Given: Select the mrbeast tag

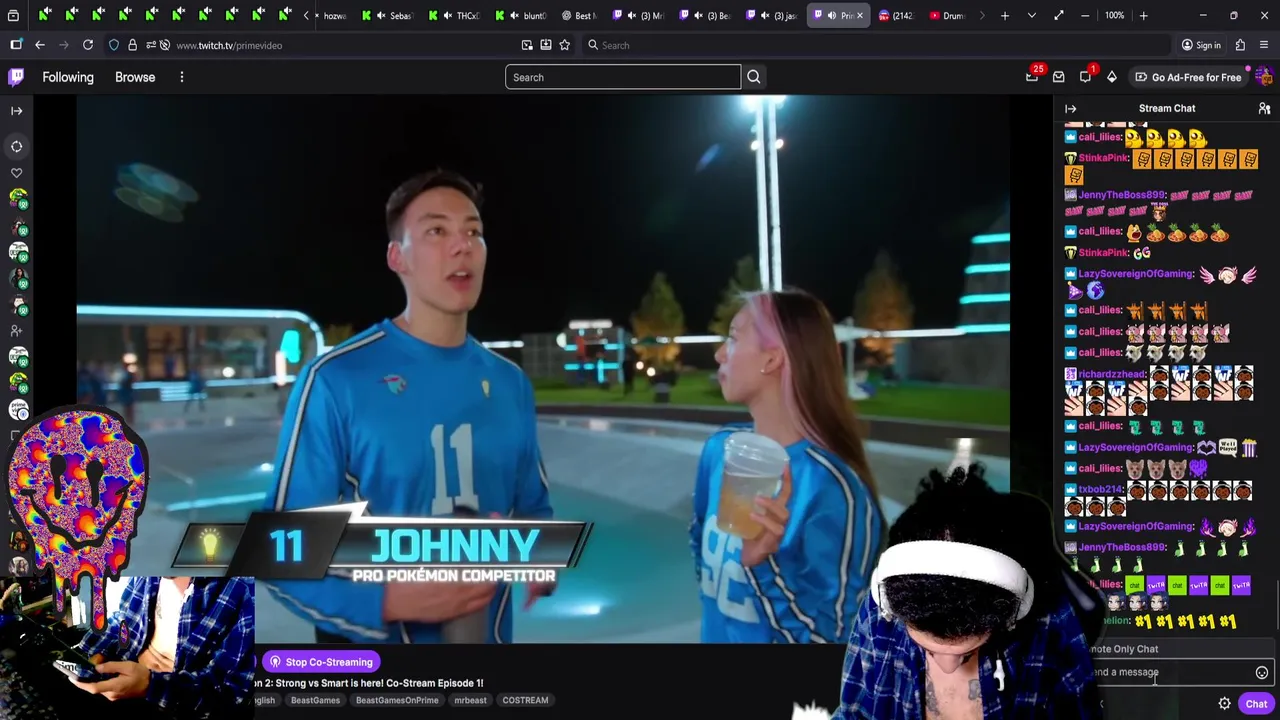Looking at the screenshot, I should [470, 700].
